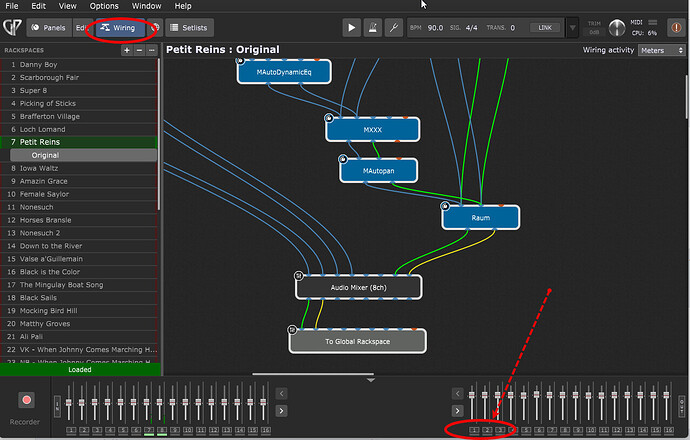690x440 pixels.
Task: Toggle the Ableton LINK button
Action: 545,28
